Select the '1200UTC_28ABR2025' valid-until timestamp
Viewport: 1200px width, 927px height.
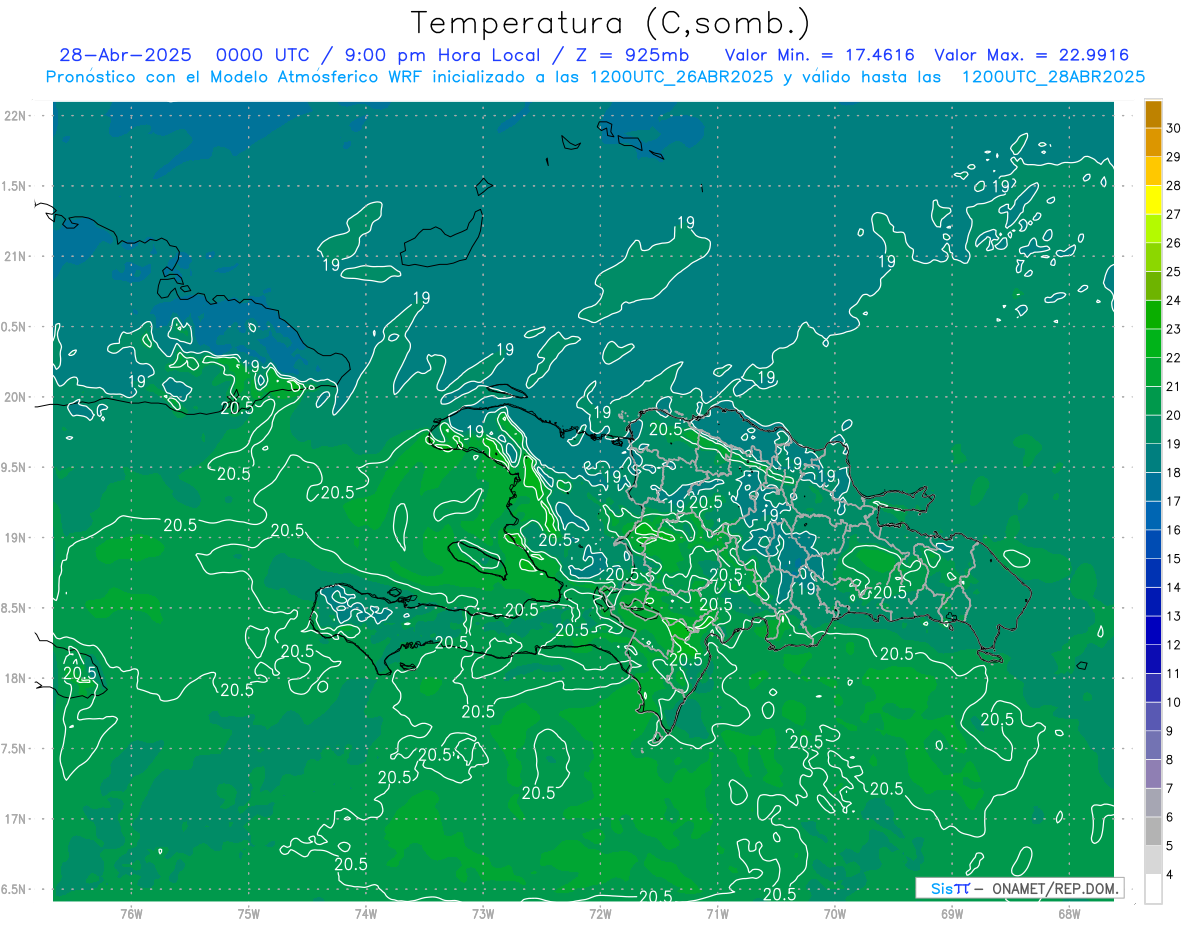click(x=1053, y=77)
